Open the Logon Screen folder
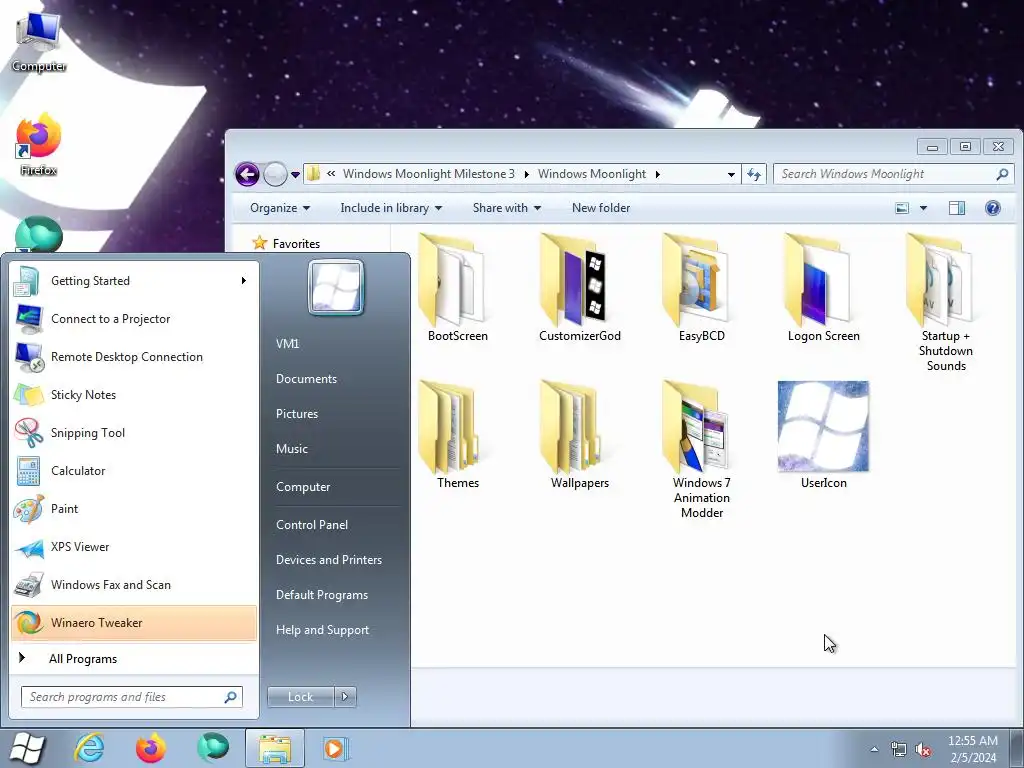Image resolution: width=1024 pixels, height=768 pixels. pos(824,288)
